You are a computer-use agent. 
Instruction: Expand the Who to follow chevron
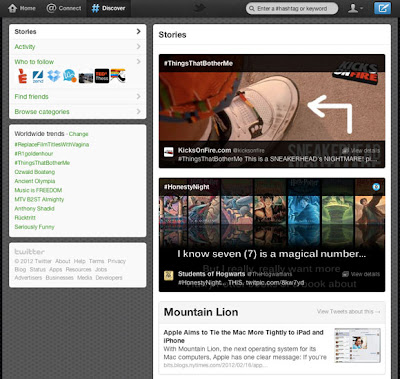pos(139,61)
